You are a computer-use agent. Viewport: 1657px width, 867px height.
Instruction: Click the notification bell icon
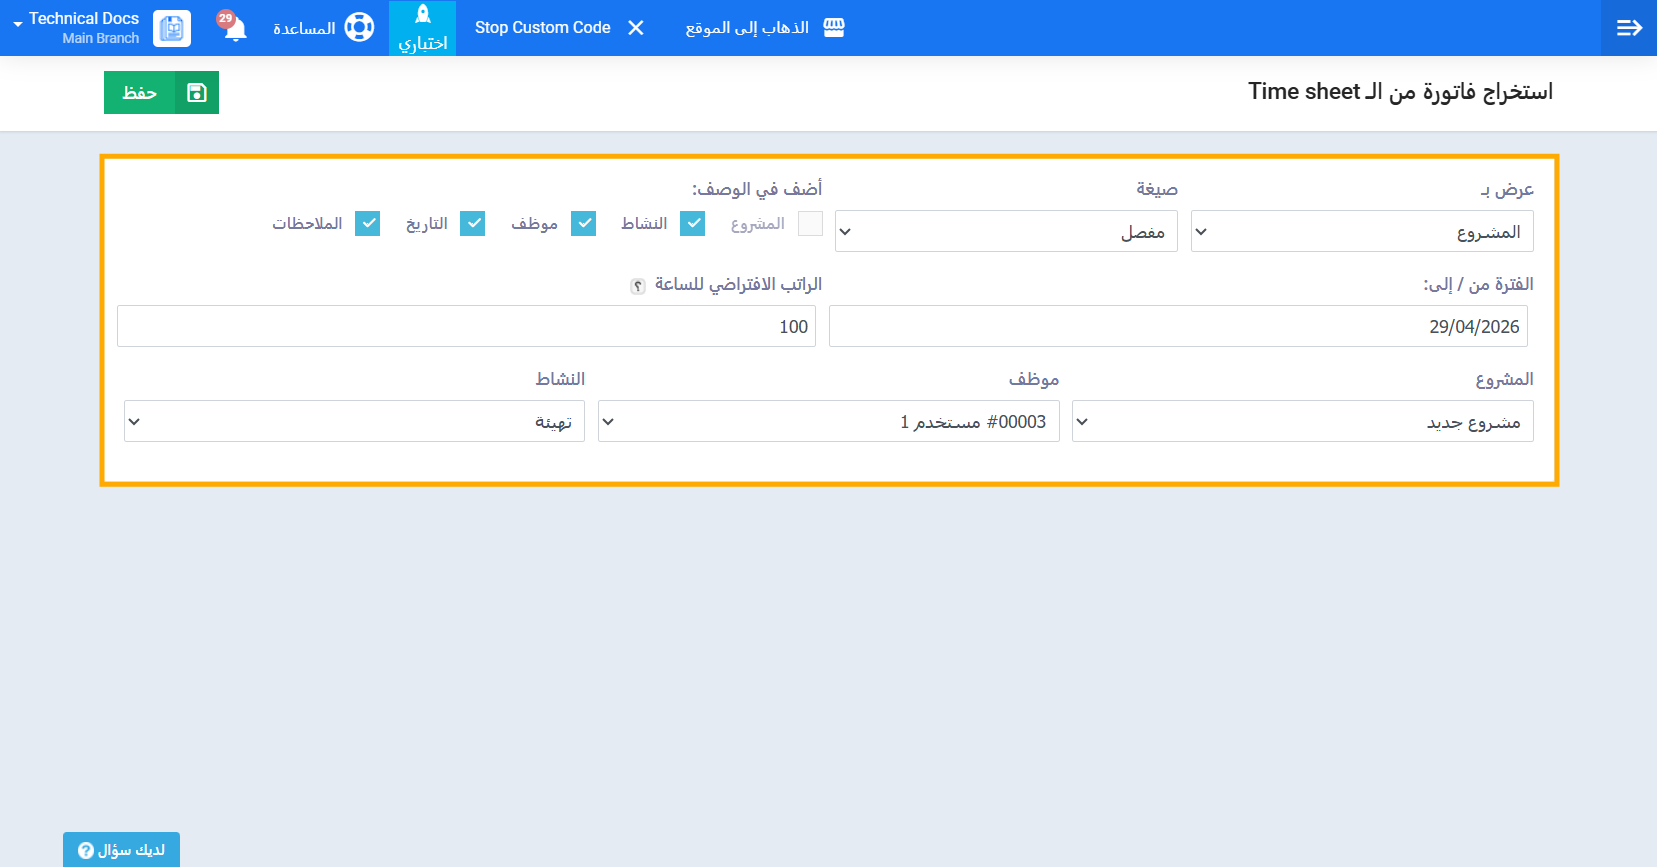tap(236, 29)
